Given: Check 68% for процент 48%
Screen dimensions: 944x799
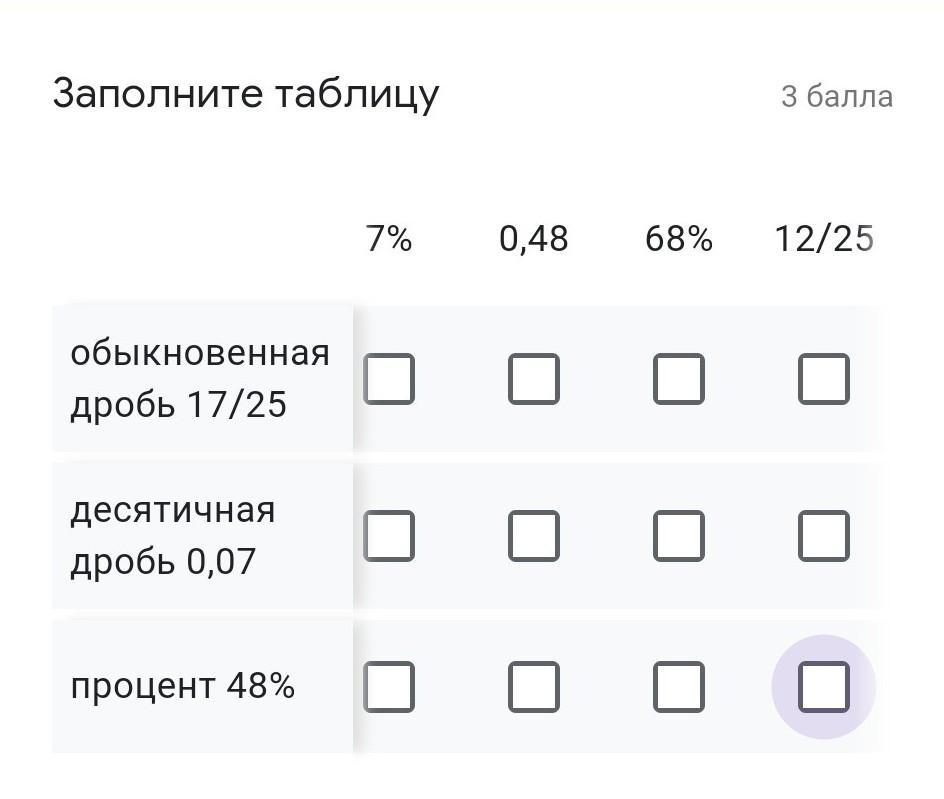Looking at the screenshot, I should pos(679,687).
